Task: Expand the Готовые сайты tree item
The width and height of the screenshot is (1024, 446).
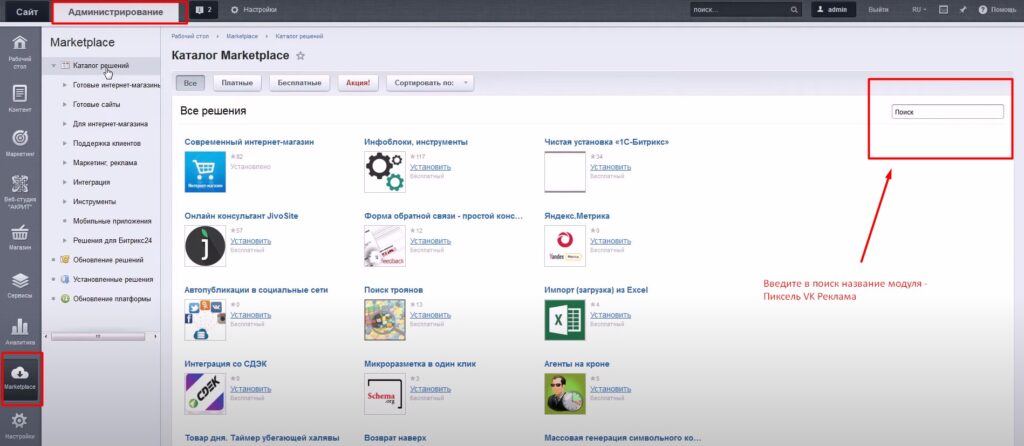Action: 65,105
